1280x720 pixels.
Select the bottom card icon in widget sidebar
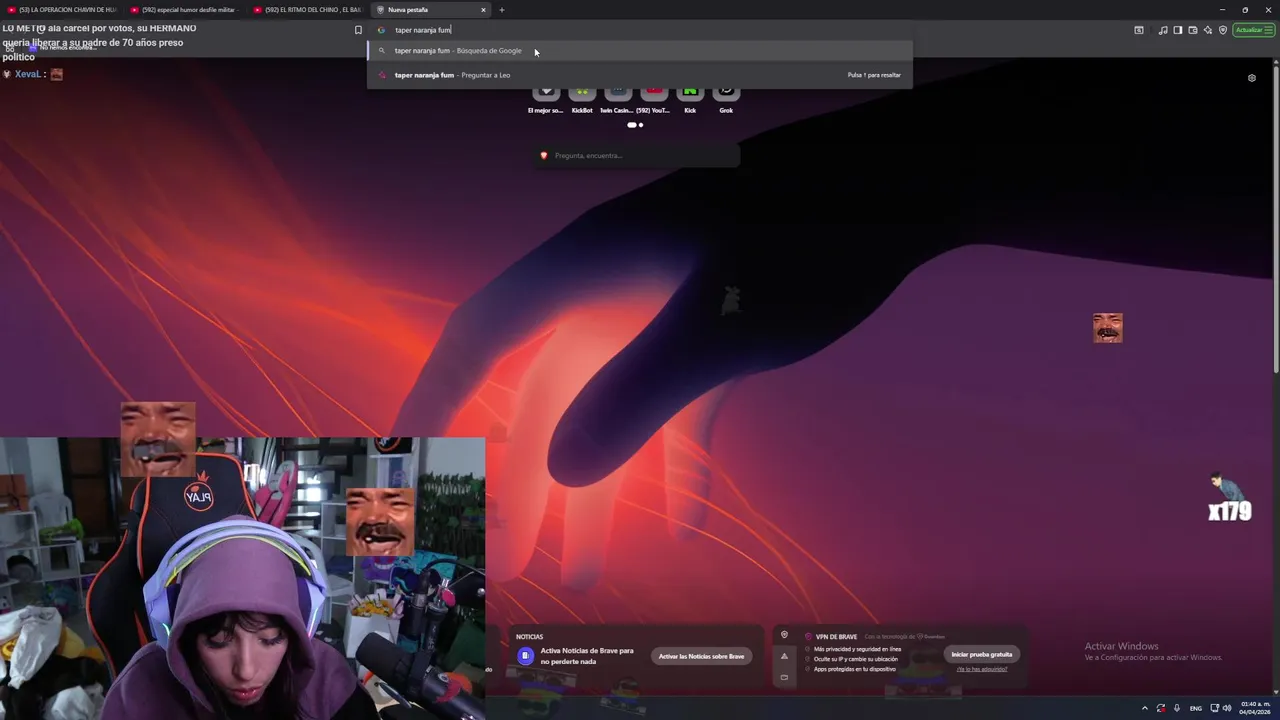pyautogui.click(x=784, y=677)
